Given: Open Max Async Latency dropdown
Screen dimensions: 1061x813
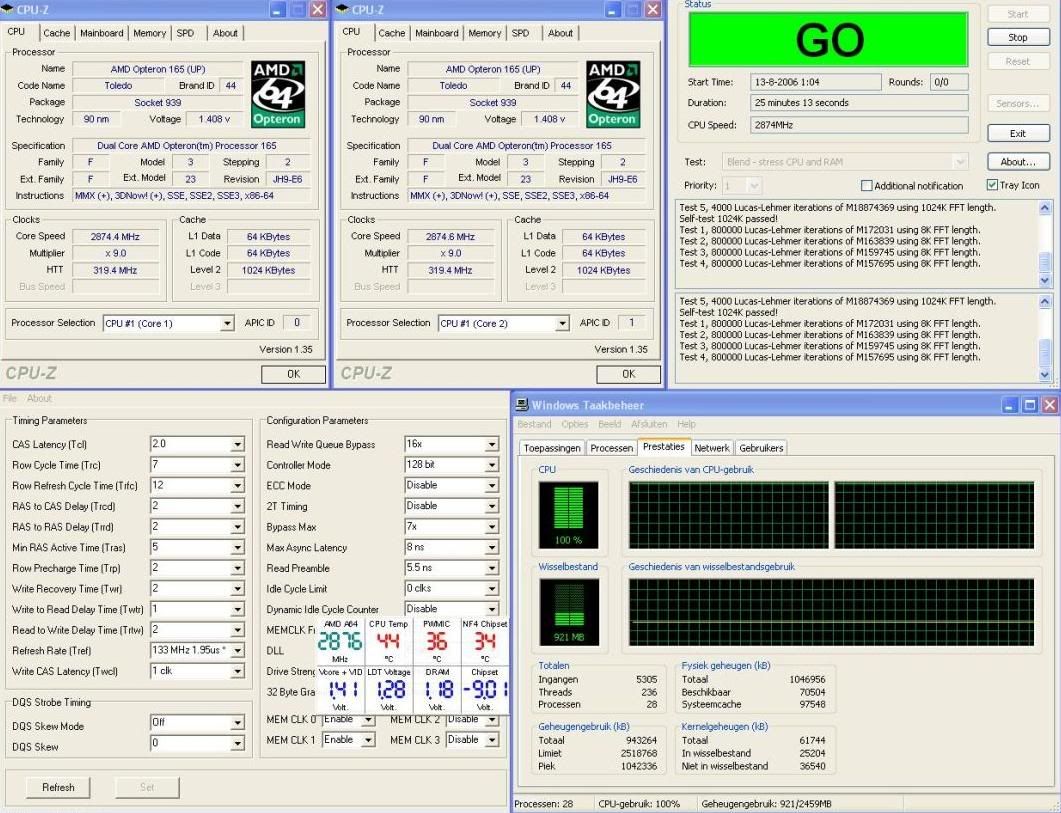Looking at the screenshot, I should pyautogui.click(x=492, y=548).
